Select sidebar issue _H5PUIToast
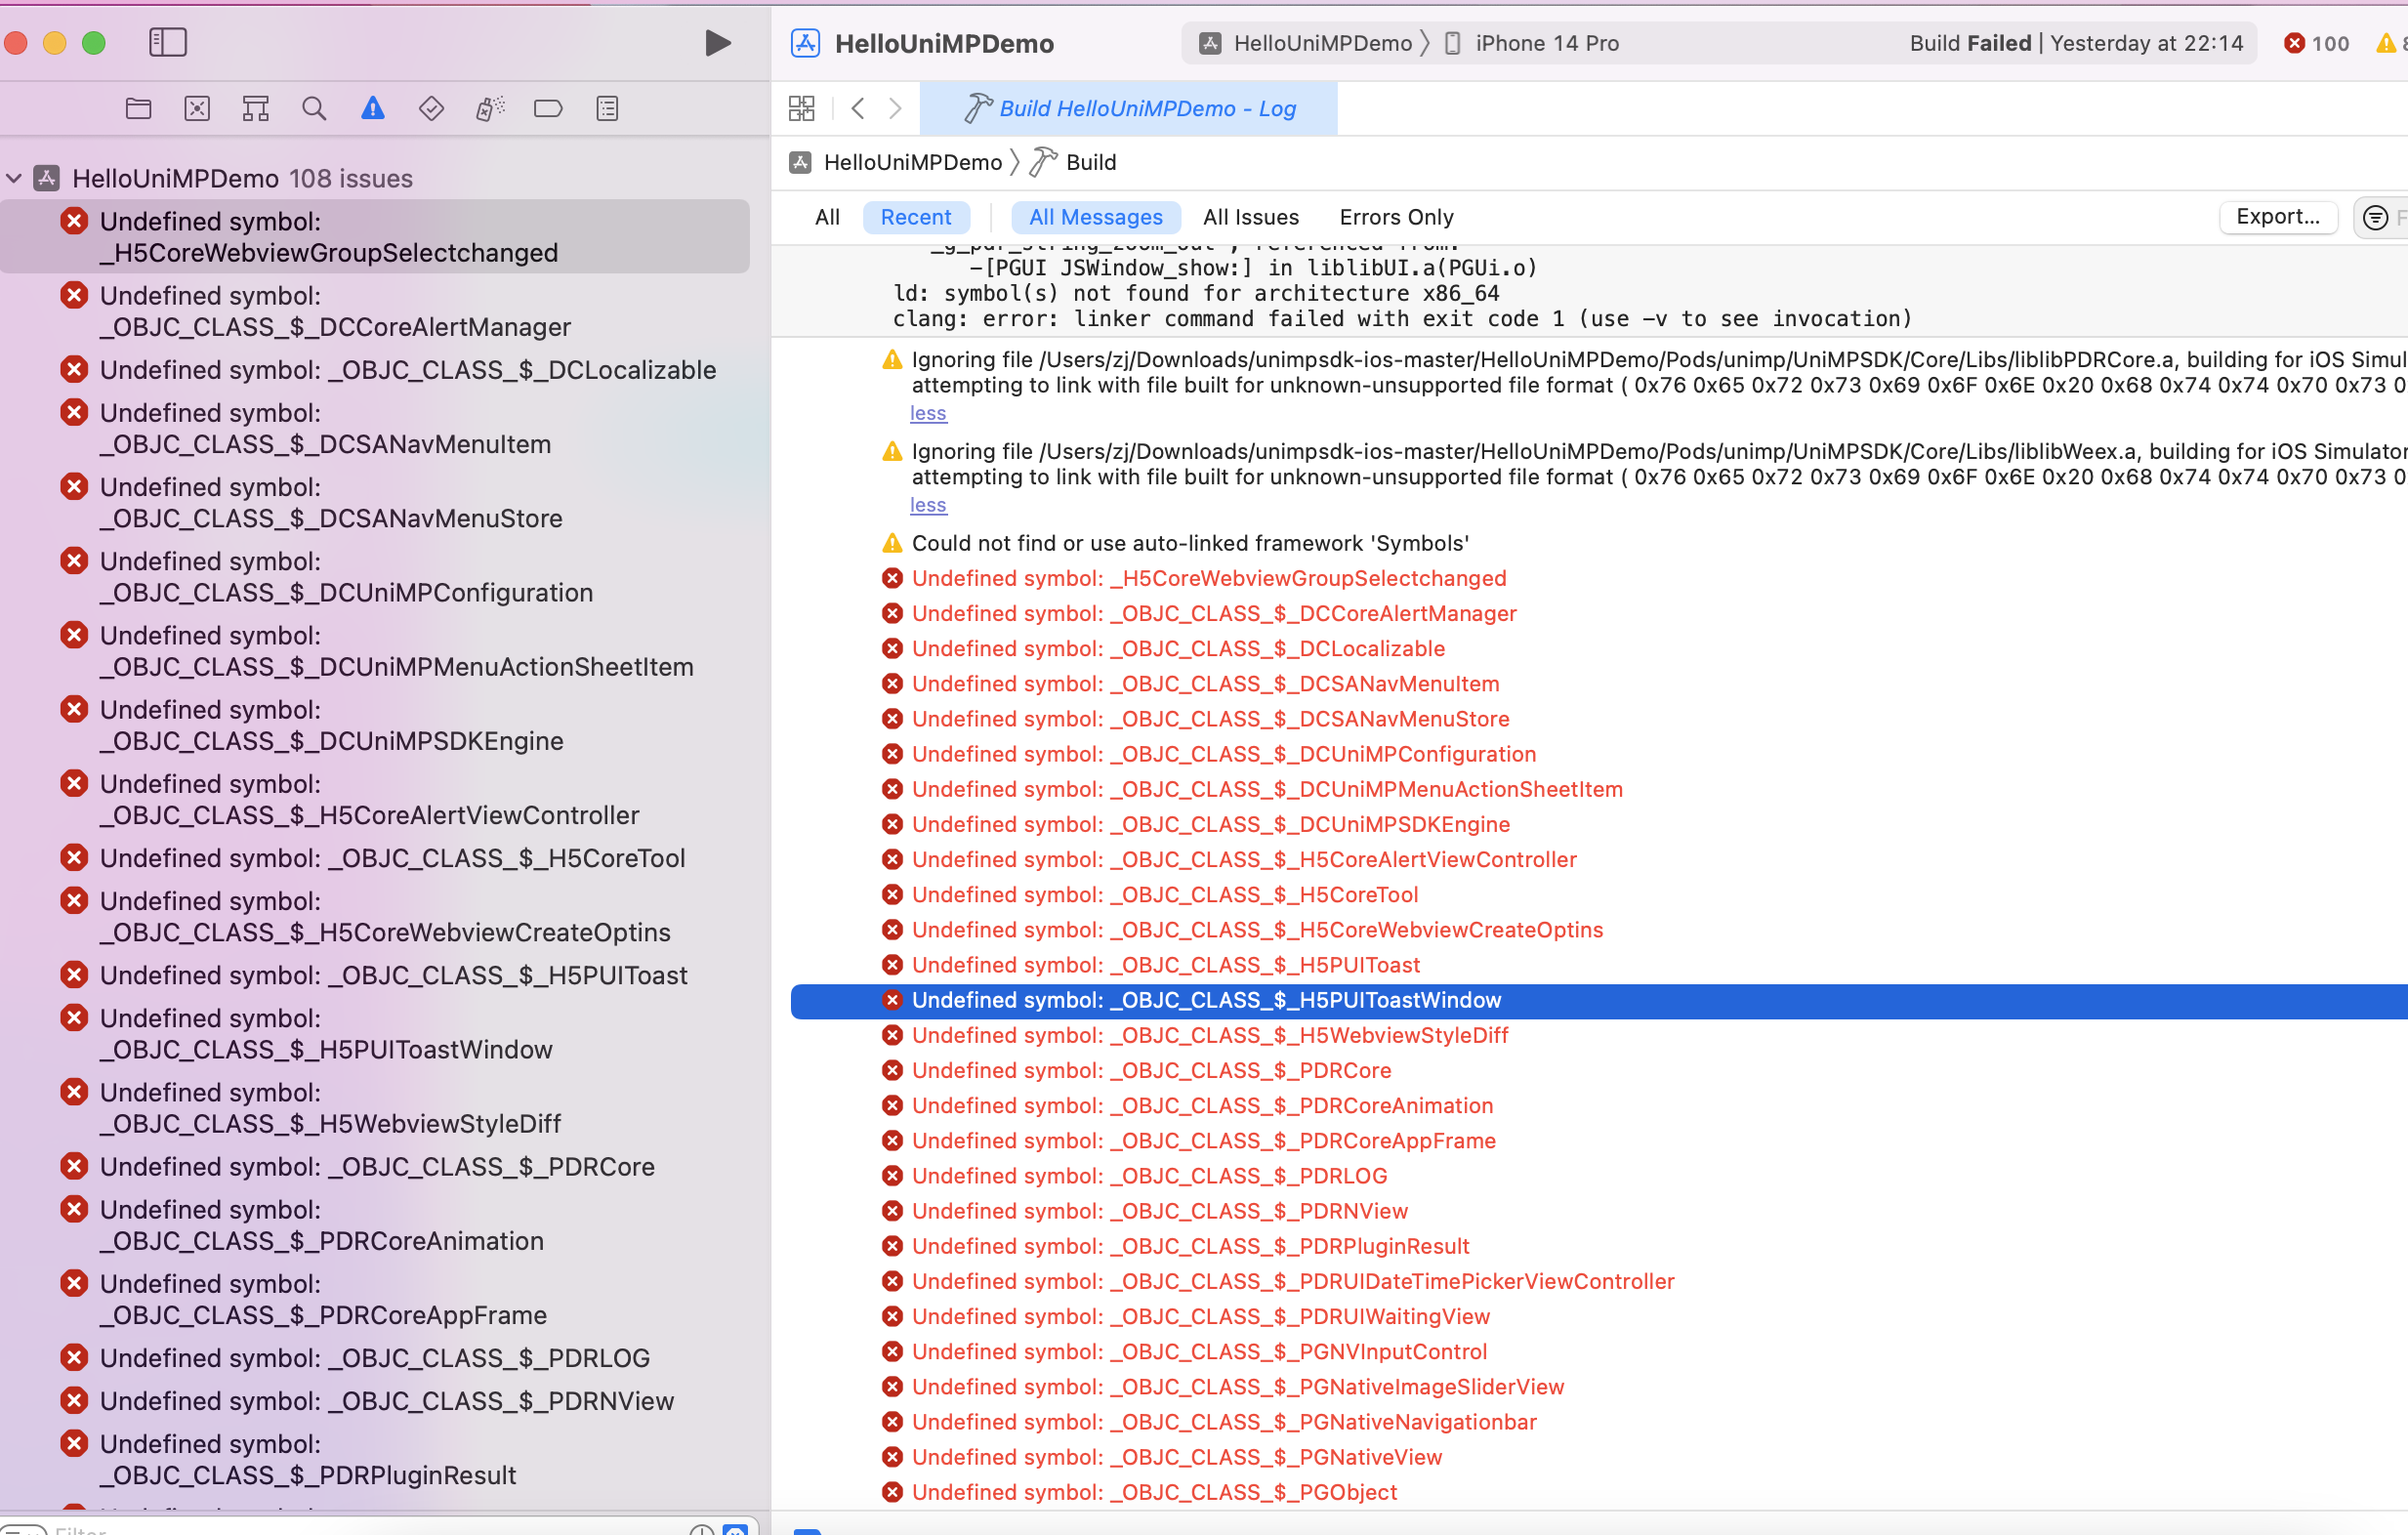 pos(375,975)
